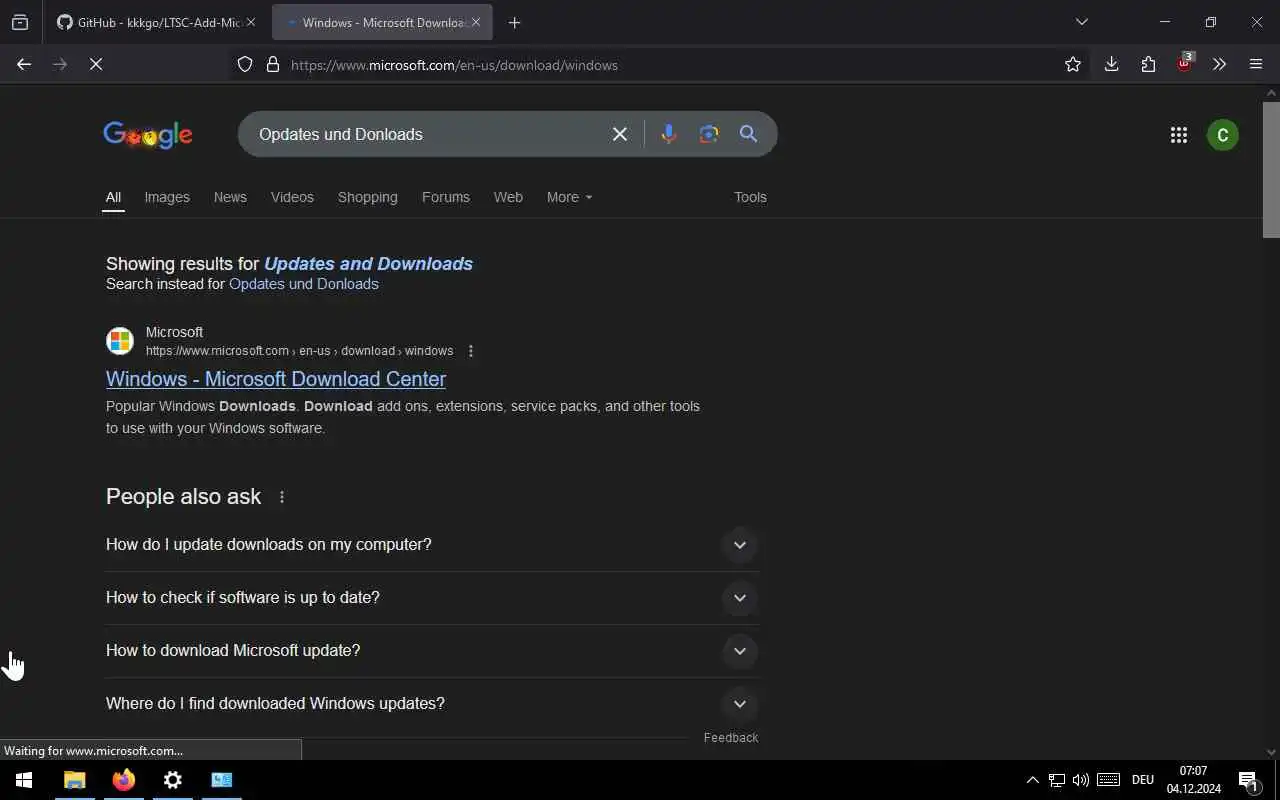
Task: Switch to Forums results
Action: 446,197
